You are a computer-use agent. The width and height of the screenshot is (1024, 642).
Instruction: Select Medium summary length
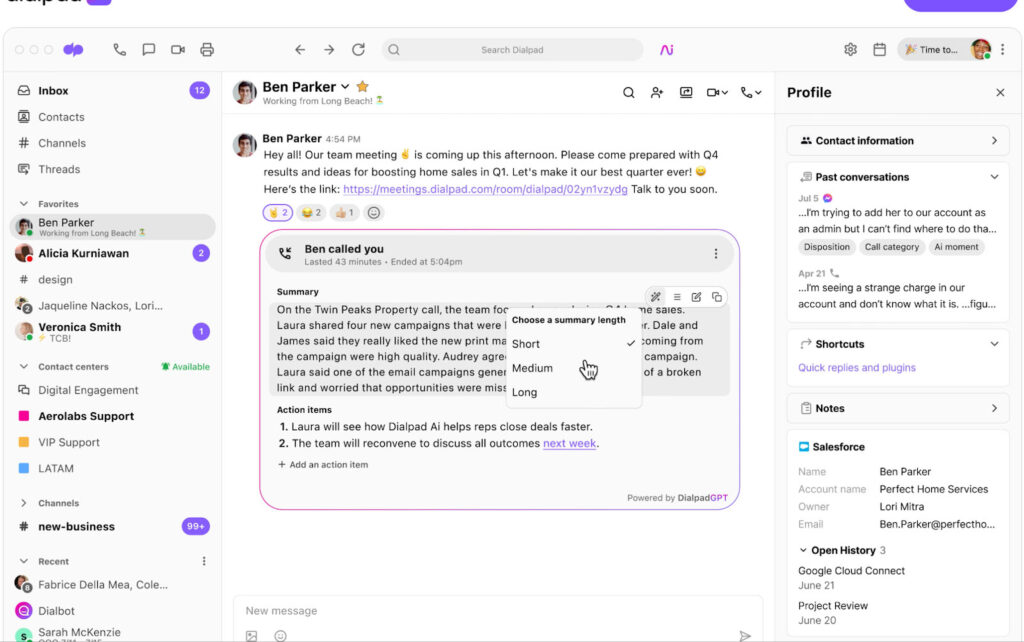pos(532,368)
